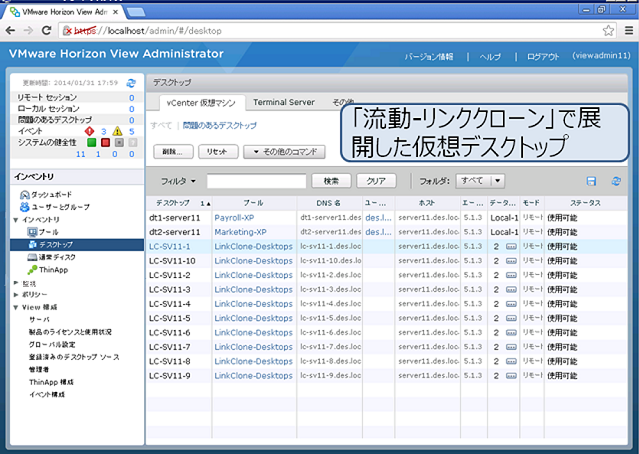639x454 pixels.
Task: Select イベント構成 tree item
Action: (x=46, y=395)
